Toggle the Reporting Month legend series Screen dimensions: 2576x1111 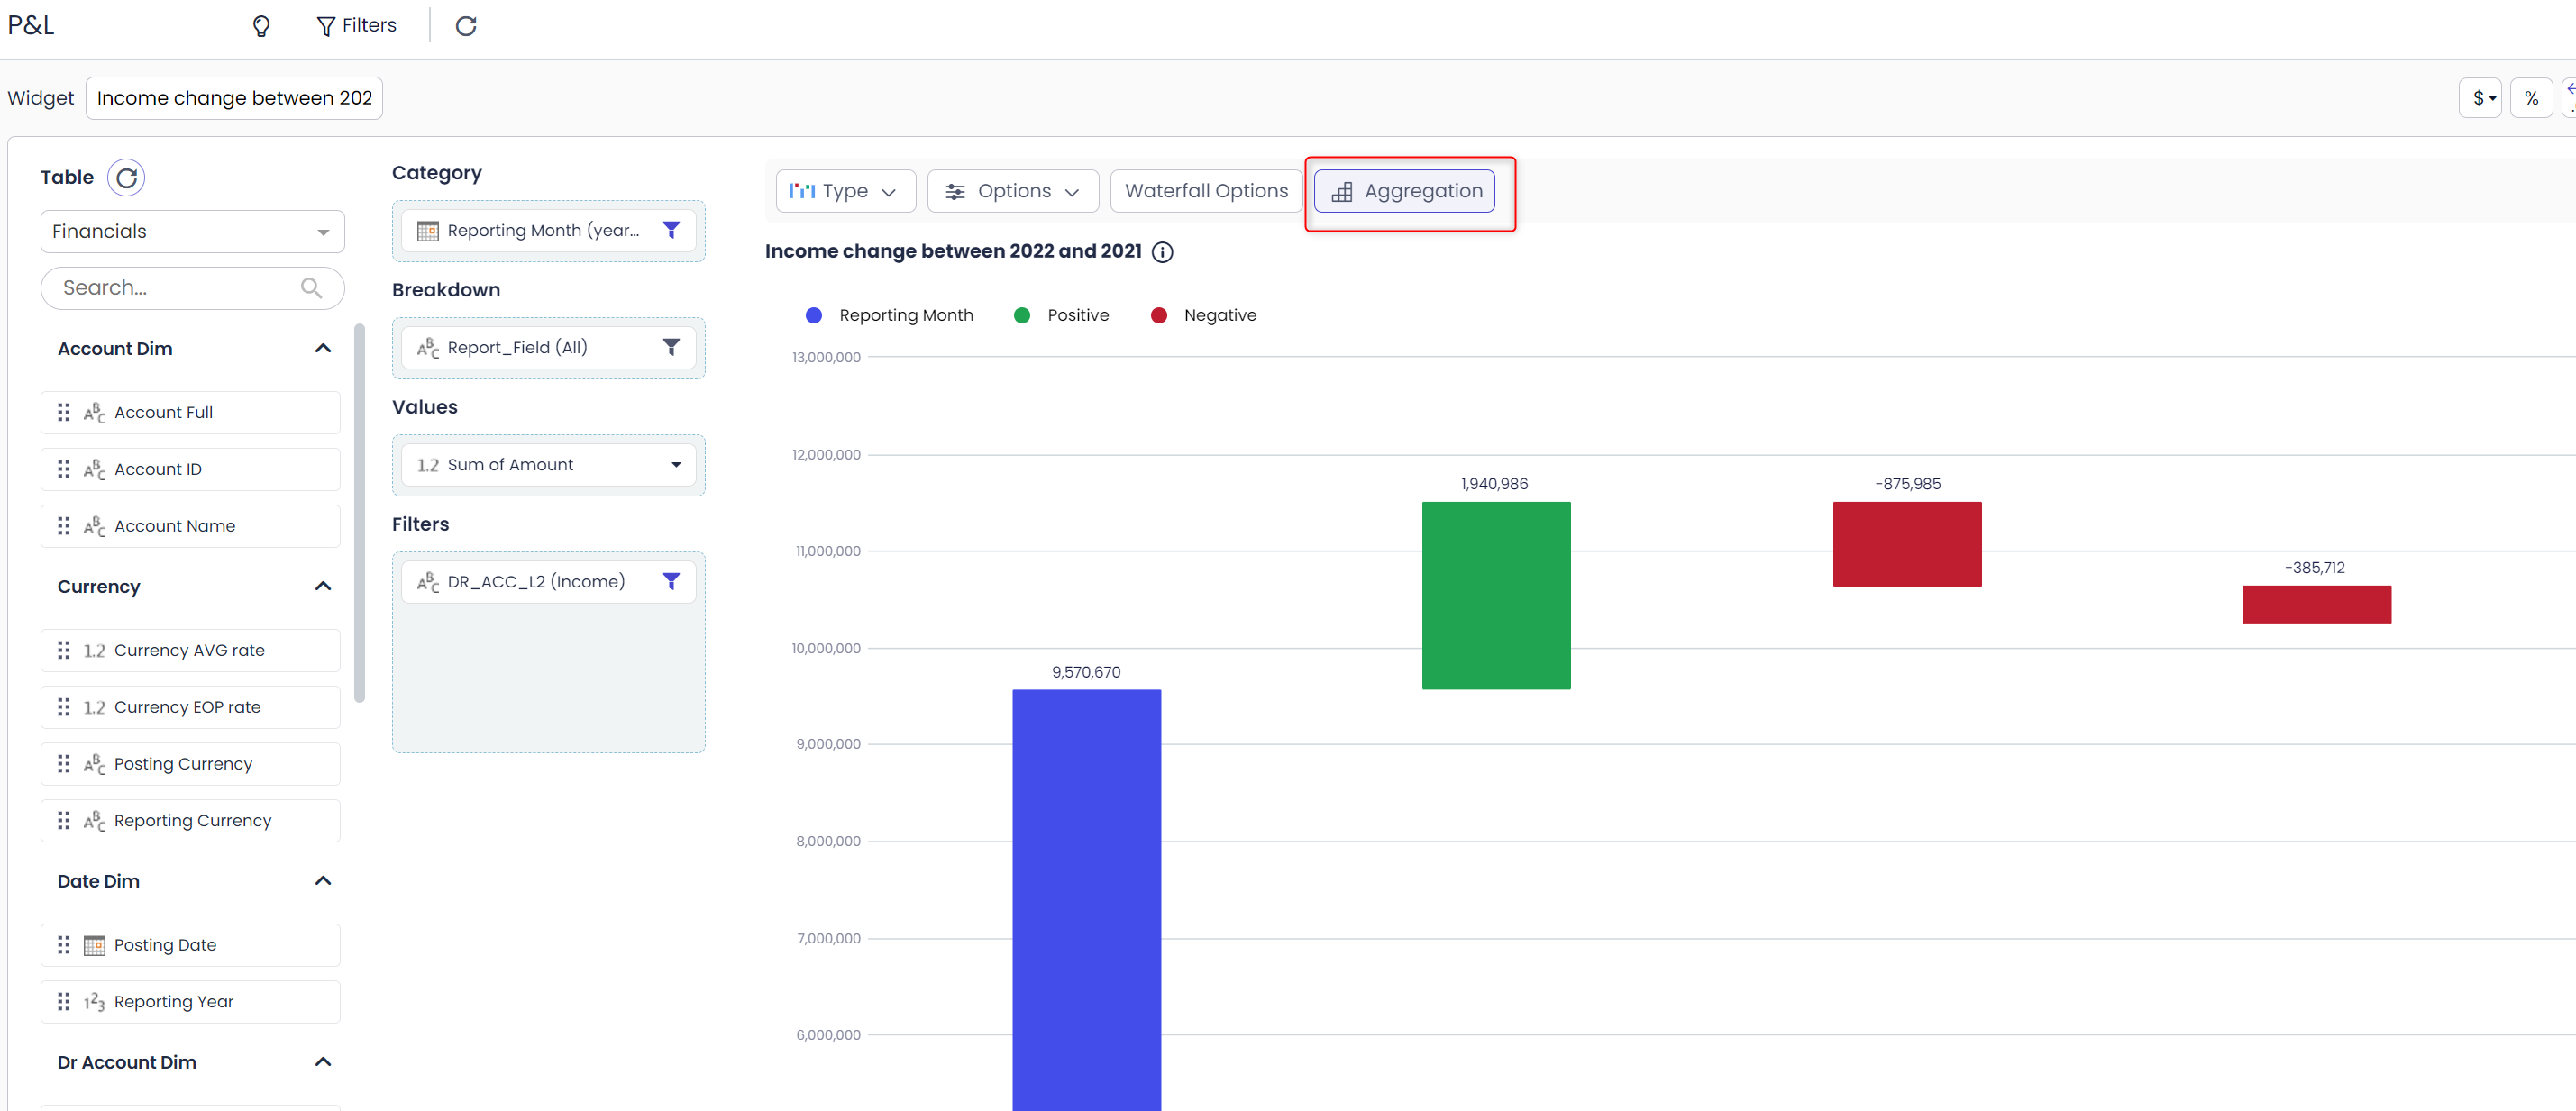point(889,315)
